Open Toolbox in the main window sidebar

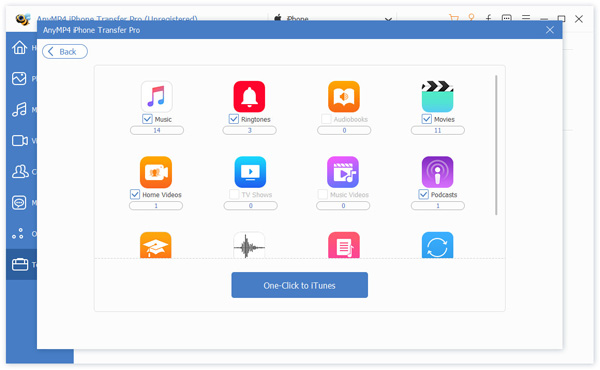click(x=22, y=264)
